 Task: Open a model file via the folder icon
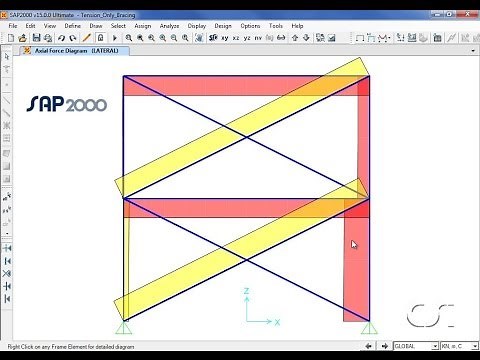[22, 38]
